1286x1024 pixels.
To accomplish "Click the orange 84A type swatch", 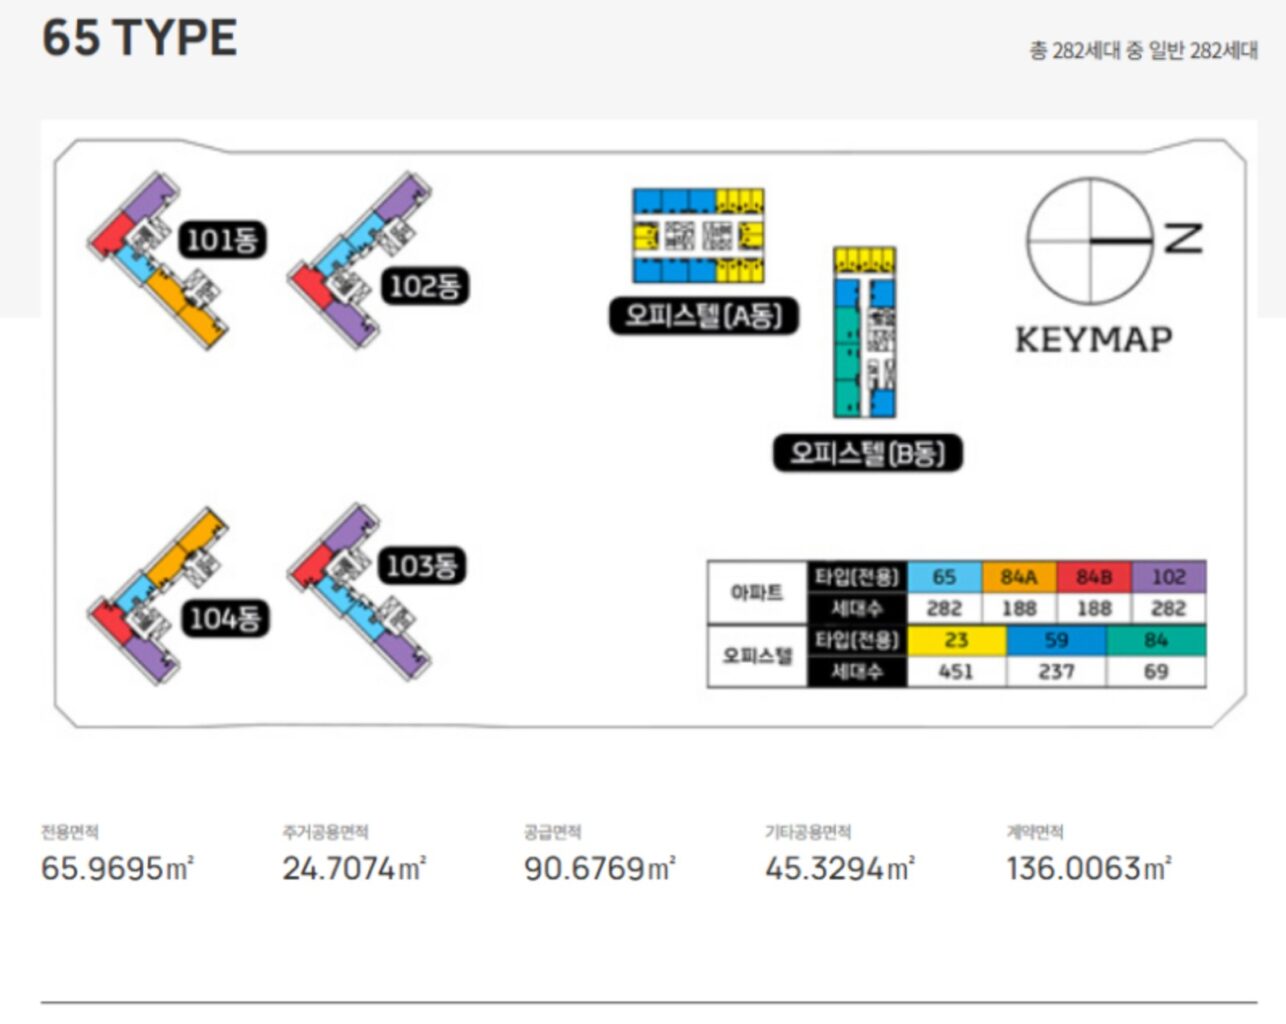I will 1019,577.
